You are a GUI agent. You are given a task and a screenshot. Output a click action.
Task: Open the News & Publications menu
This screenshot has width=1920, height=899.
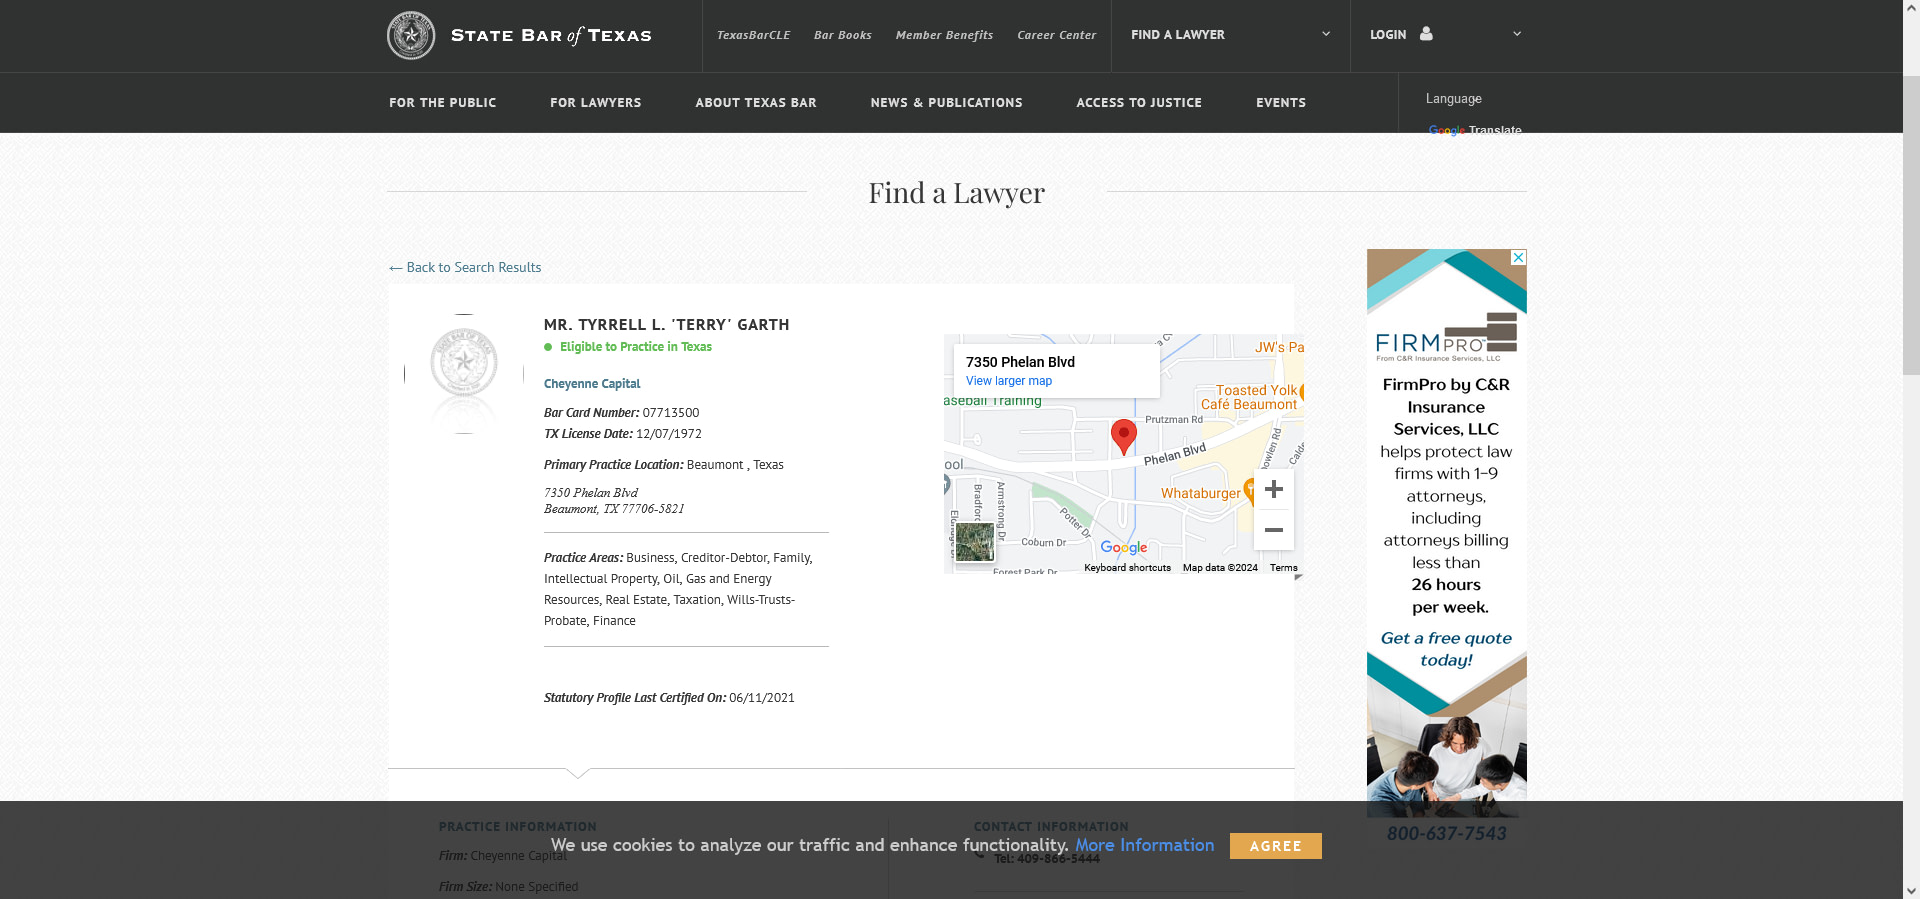[946, 103]
